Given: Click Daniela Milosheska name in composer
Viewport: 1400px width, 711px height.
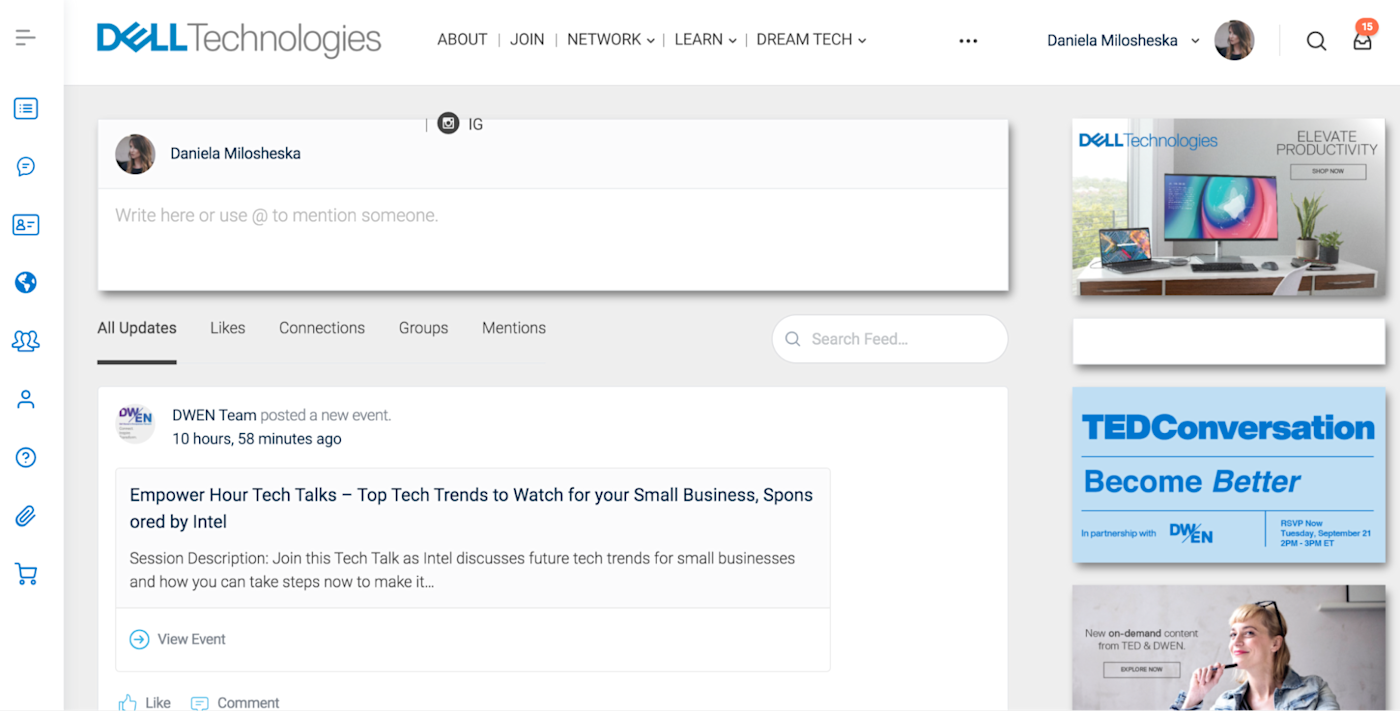Looking at the screenshot, I should coord(235,154).
